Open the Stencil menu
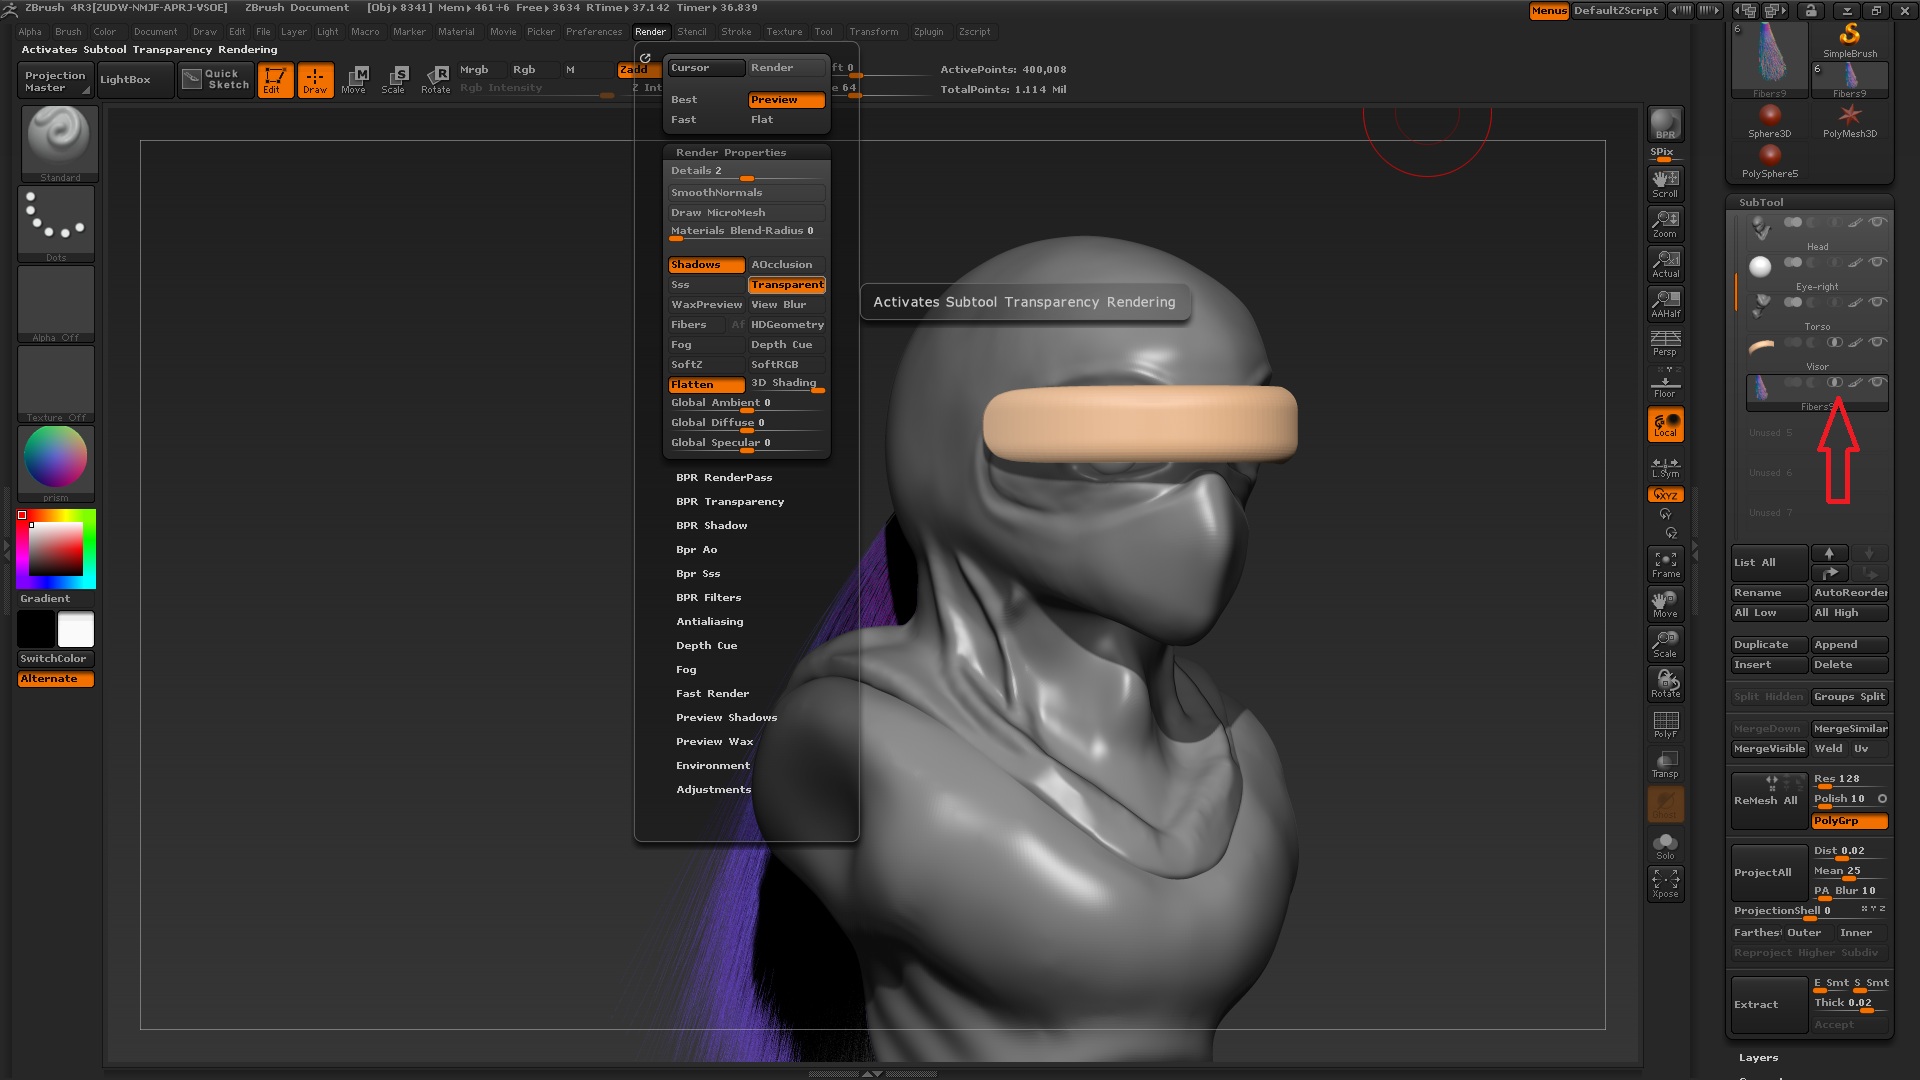 pos(691,32)
